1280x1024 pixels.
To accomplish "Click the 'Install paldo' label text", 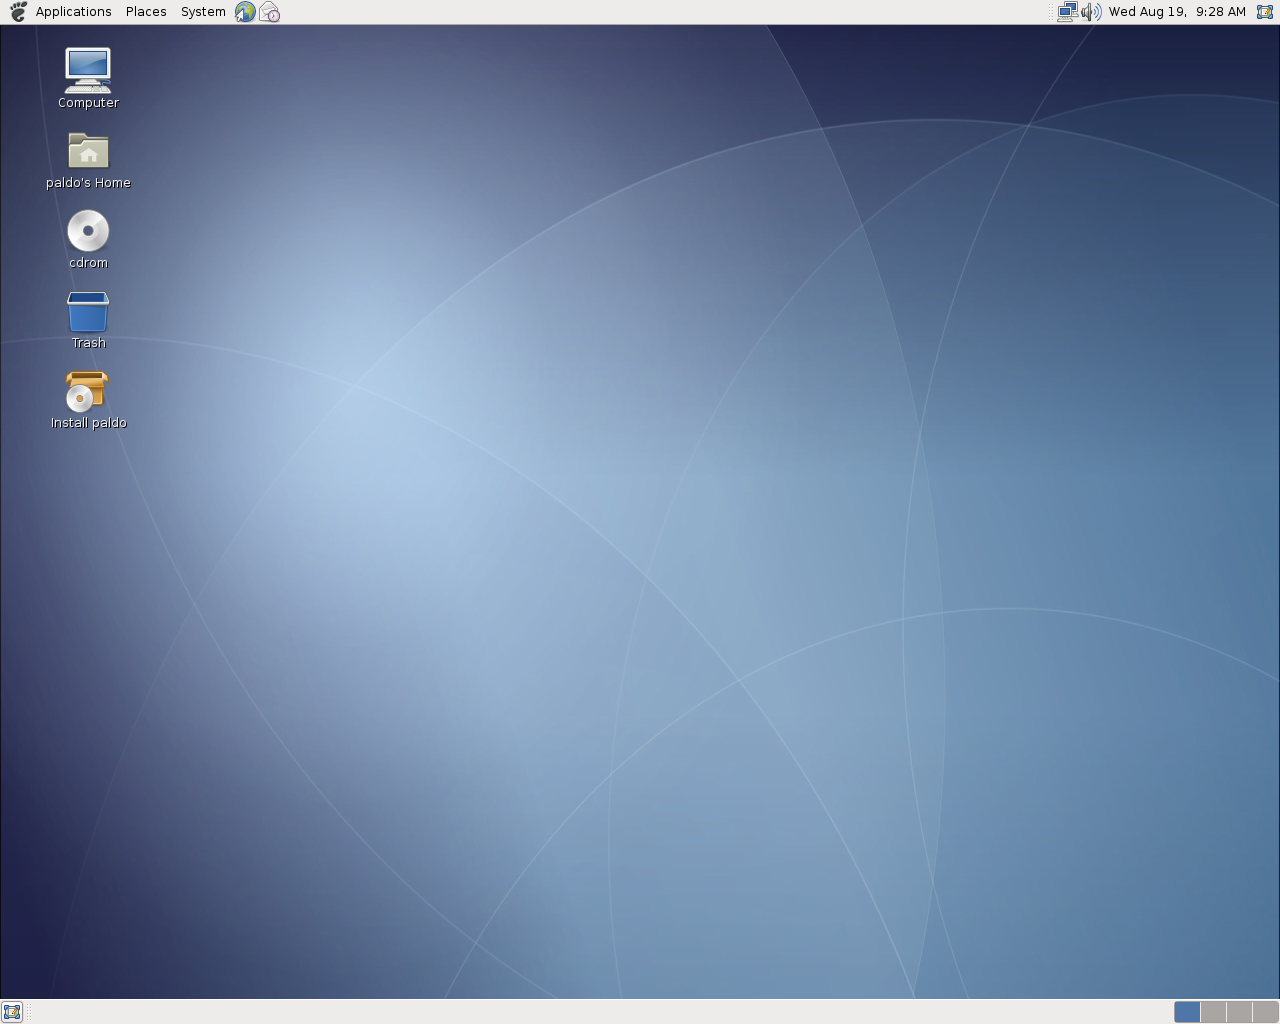I will point(88,423).
